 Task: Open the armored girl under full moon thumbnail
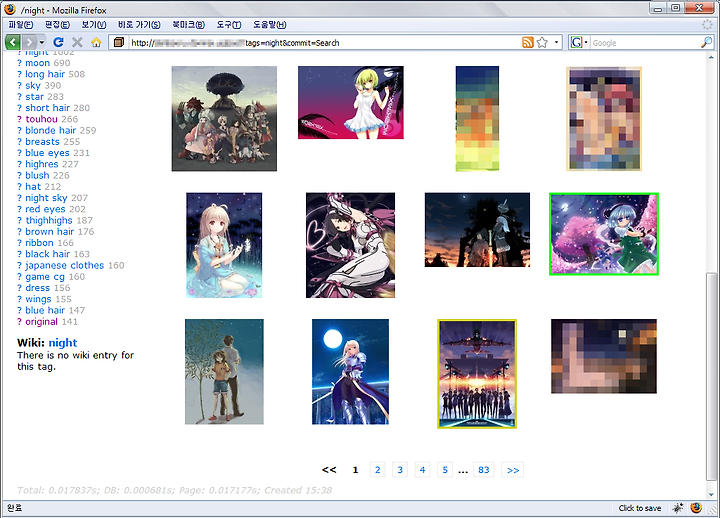click(350, 372)
